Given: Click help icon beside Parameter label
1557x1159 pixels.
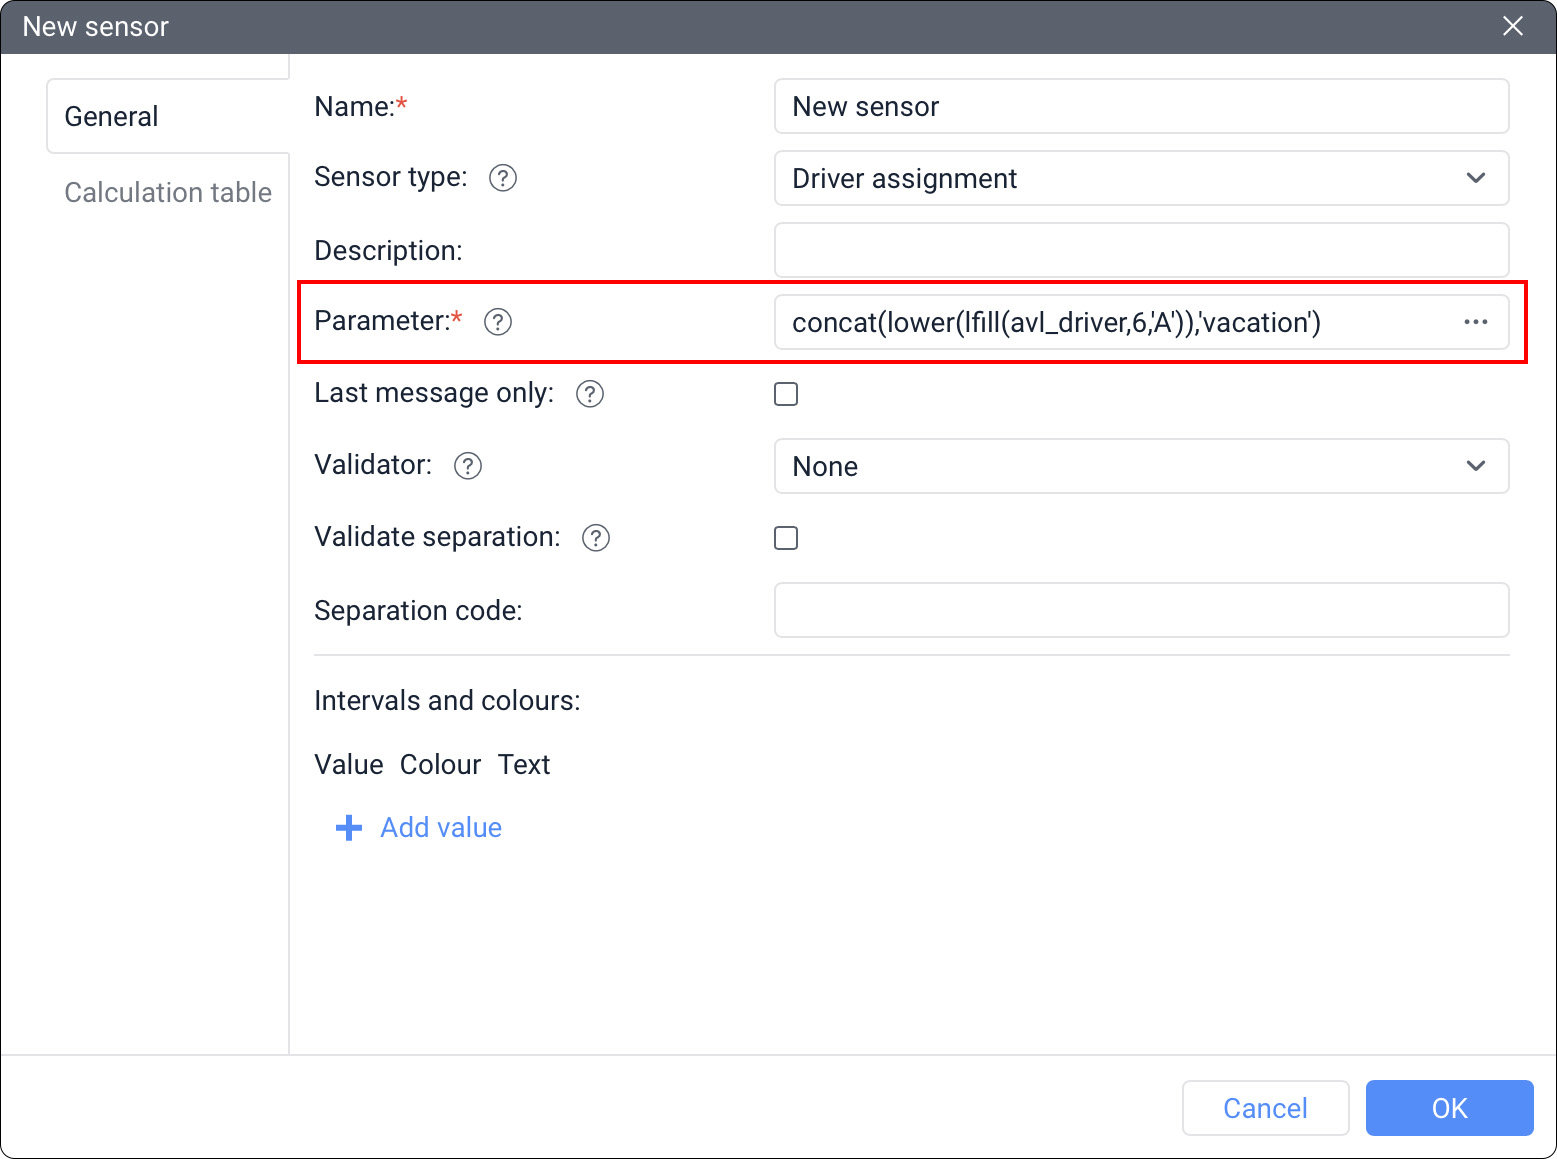Looking at the screenshot, I should [x=497, y=322].
